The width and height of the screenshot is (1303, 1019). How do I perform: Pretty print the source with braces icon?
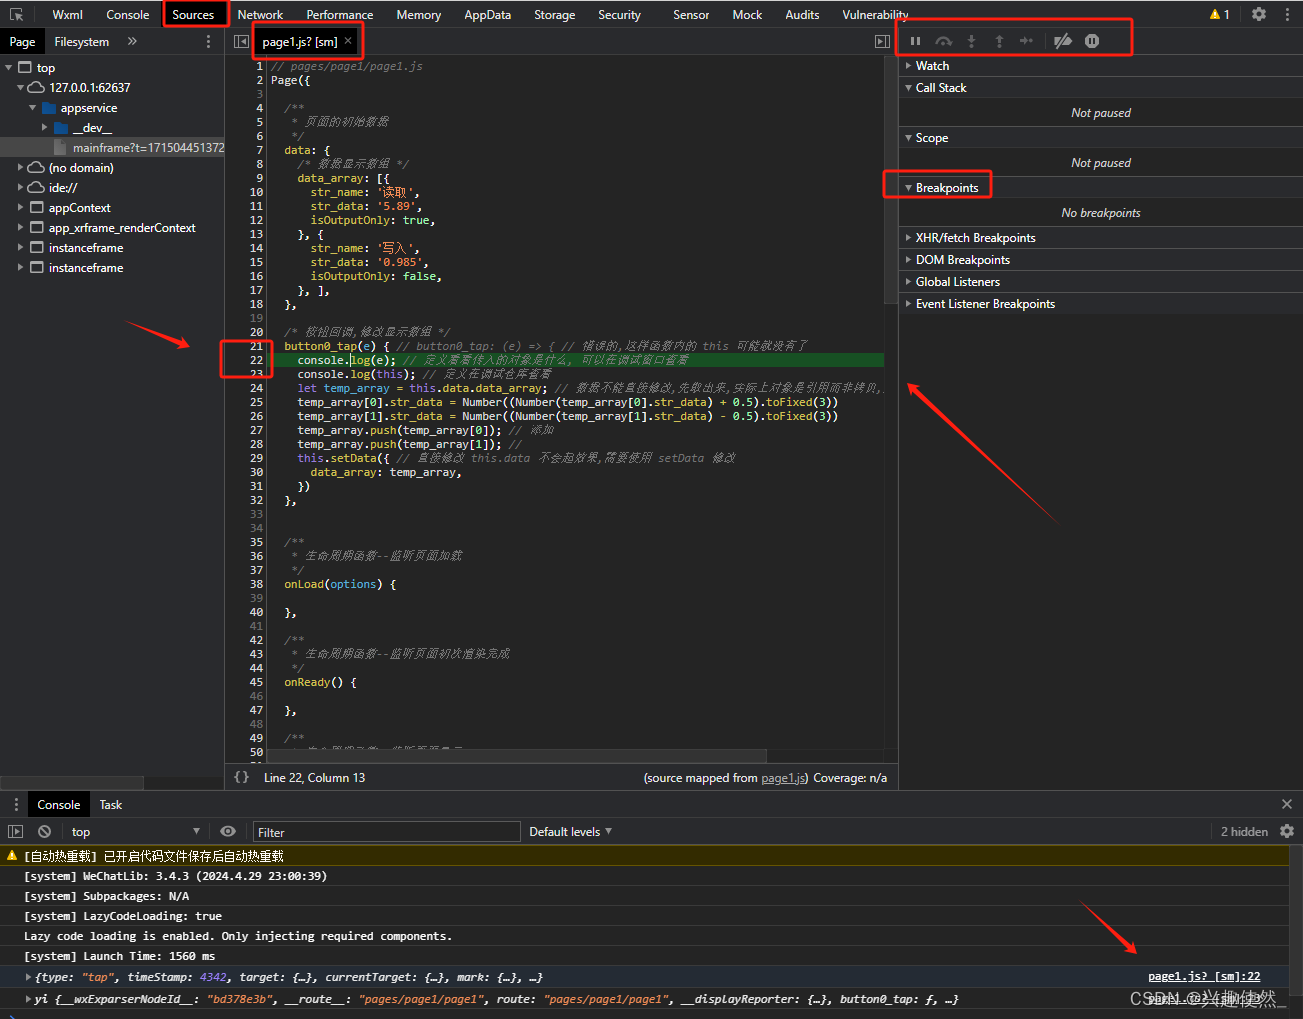click(241, 777)
